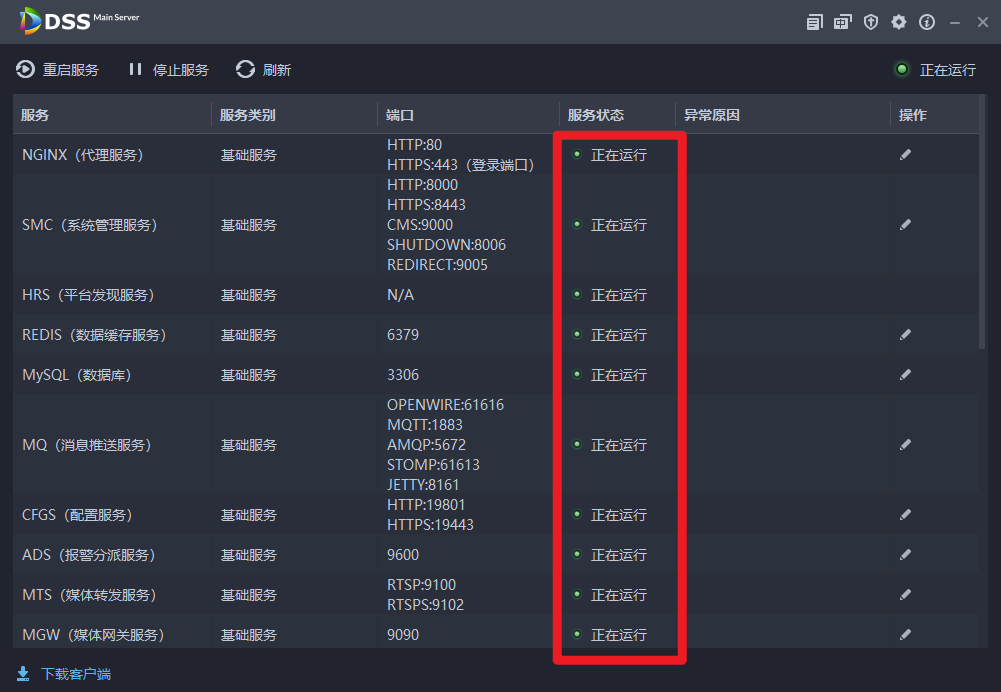
Task: Click the about info icon
Action: click(x=927, y=22)
